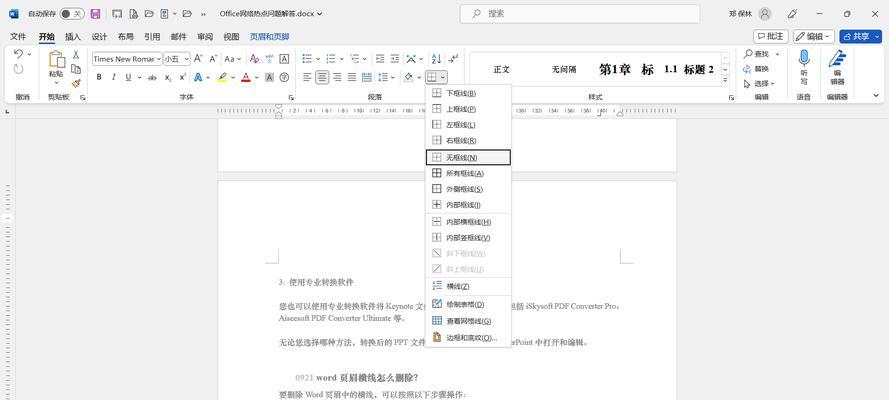This screenshot has width=889, height=400.
Task: Choose 所有框线(A) all borders
Action: (x=468, y=173)
